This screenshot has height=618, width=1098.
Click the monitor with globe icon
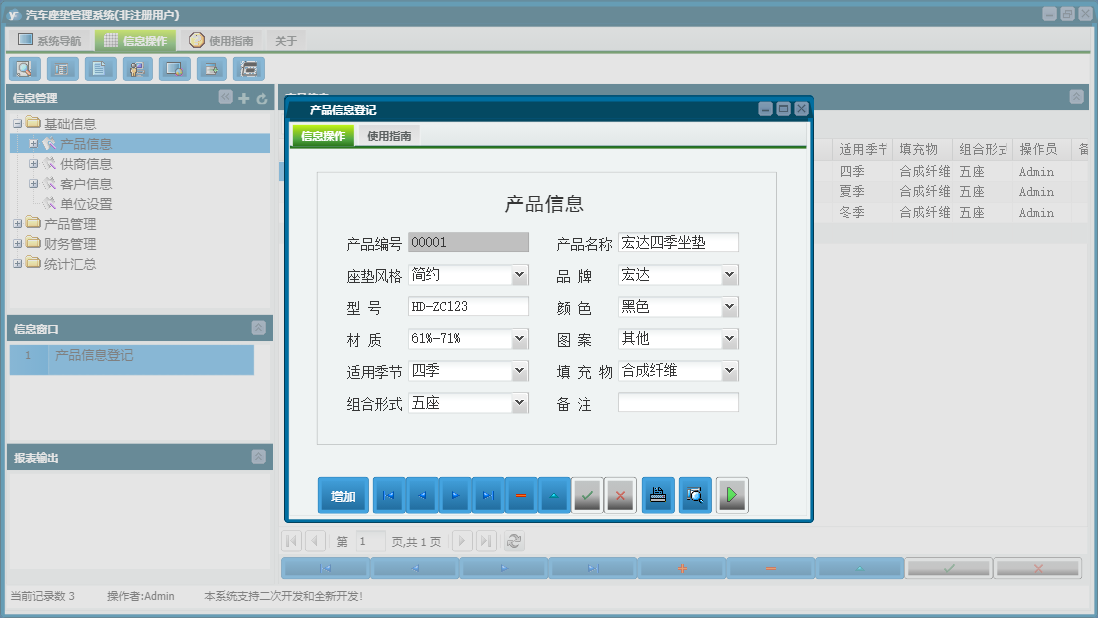(x=174, y=69)
